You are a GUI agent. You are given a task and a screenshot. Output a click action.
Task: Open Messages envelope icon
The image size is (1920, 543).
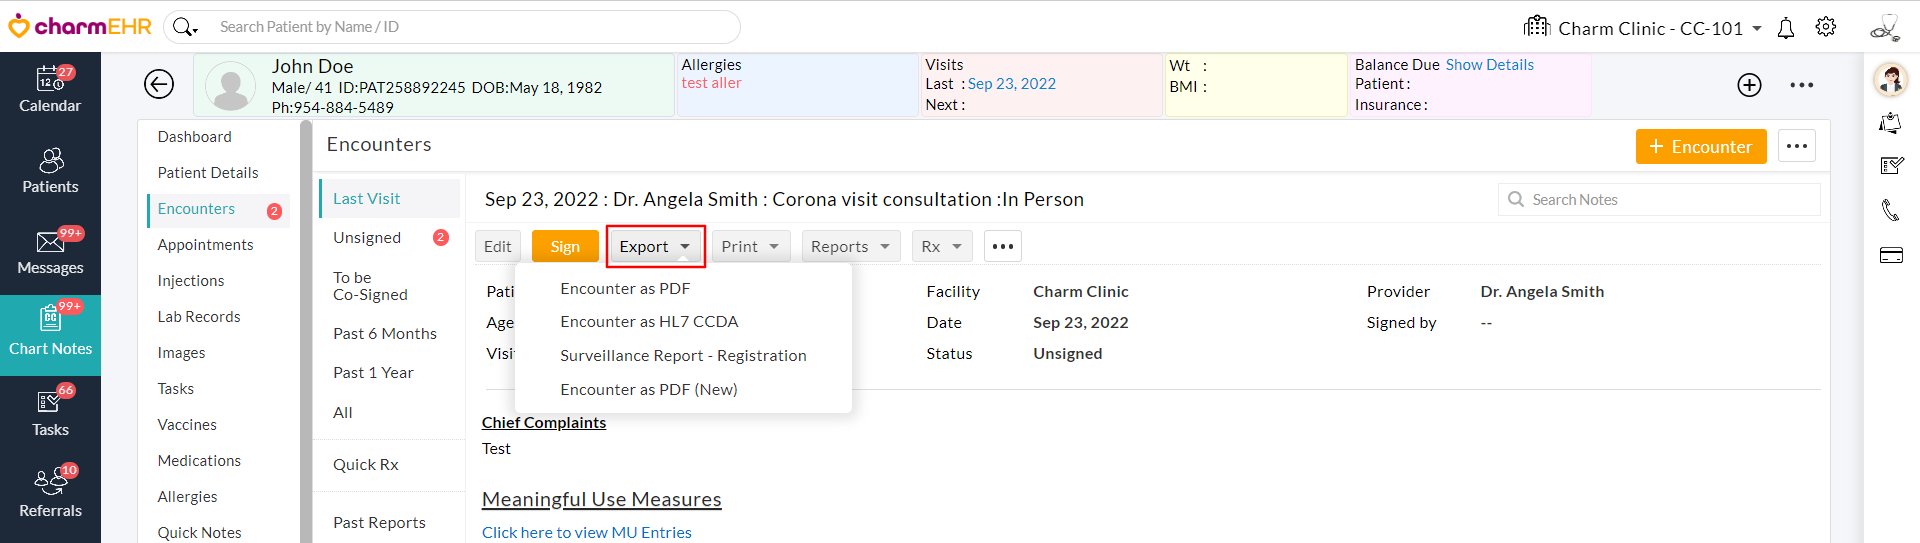click(x=50, y=242)
